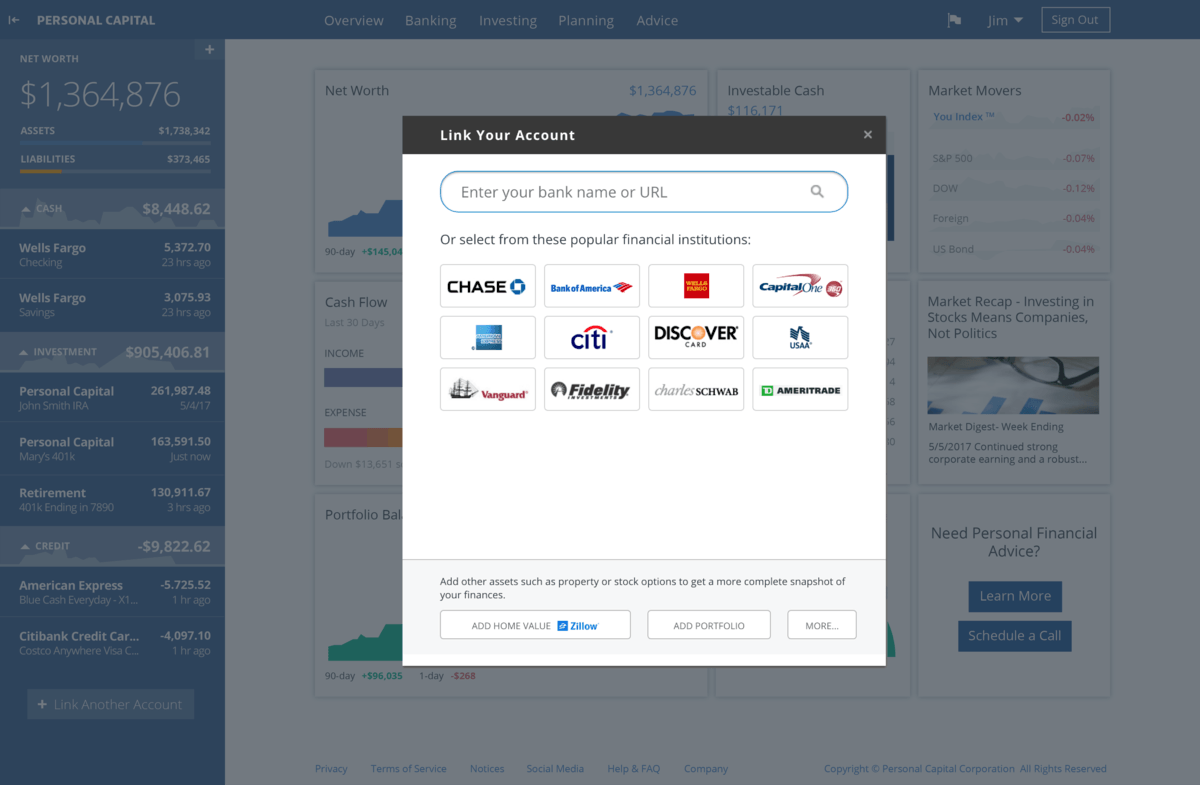Click Add Home Value Zillow button
This screenshot has width=1200, height=785.
(535, 625)
